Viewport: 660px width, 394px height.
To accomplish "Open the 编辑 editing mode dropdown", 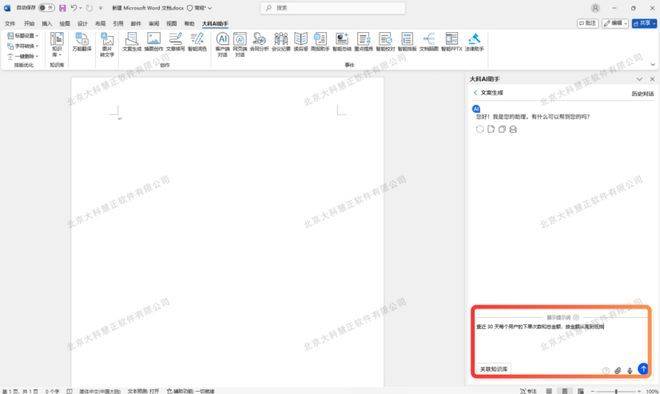I will tap(615, 23).
